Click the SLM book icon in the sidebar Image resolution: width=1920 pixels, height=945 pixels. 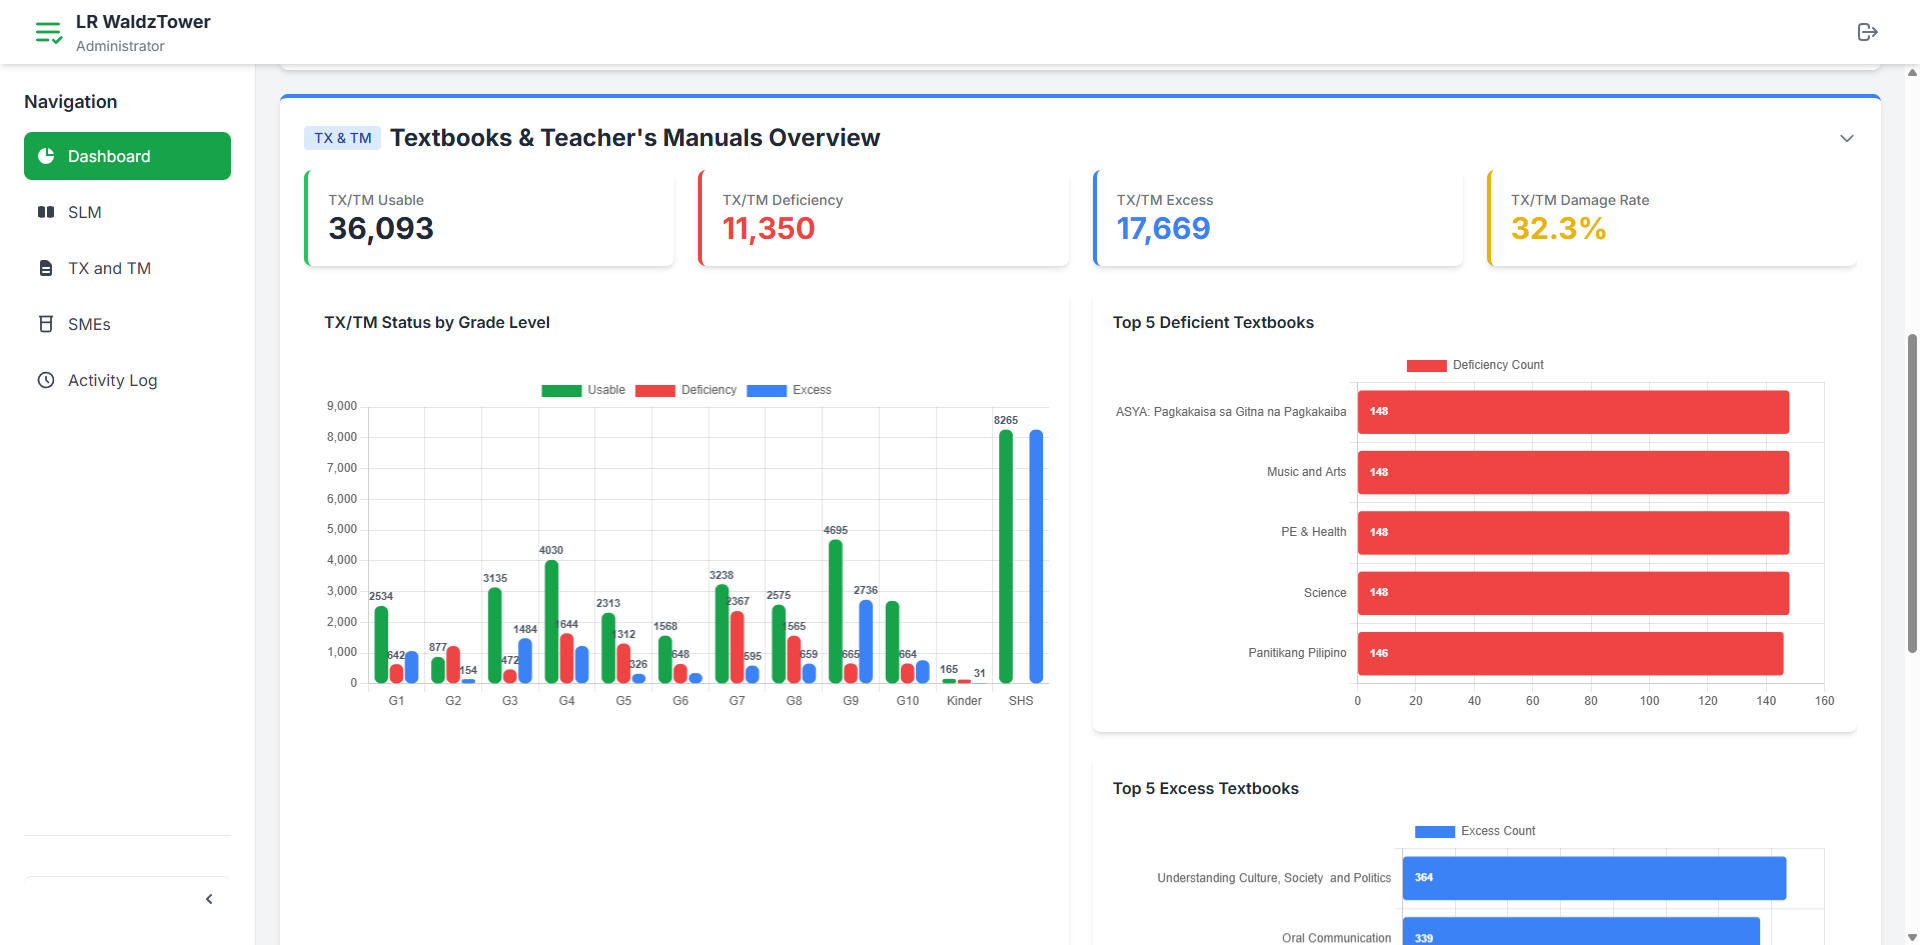tap(46, 212)
